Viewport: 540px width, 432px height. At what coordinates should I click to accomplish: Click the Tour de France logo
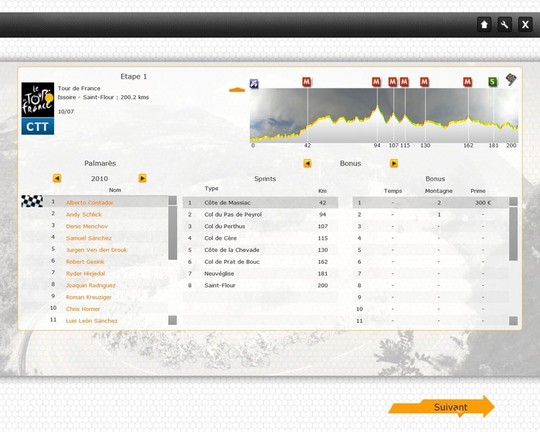[38, 100]
